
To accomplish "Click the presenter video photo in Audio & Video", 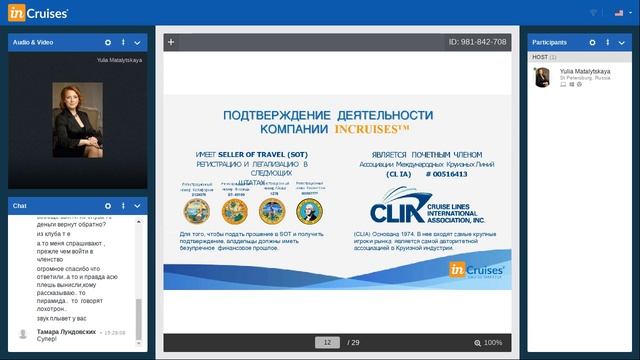I will click(x=78, y=120).
